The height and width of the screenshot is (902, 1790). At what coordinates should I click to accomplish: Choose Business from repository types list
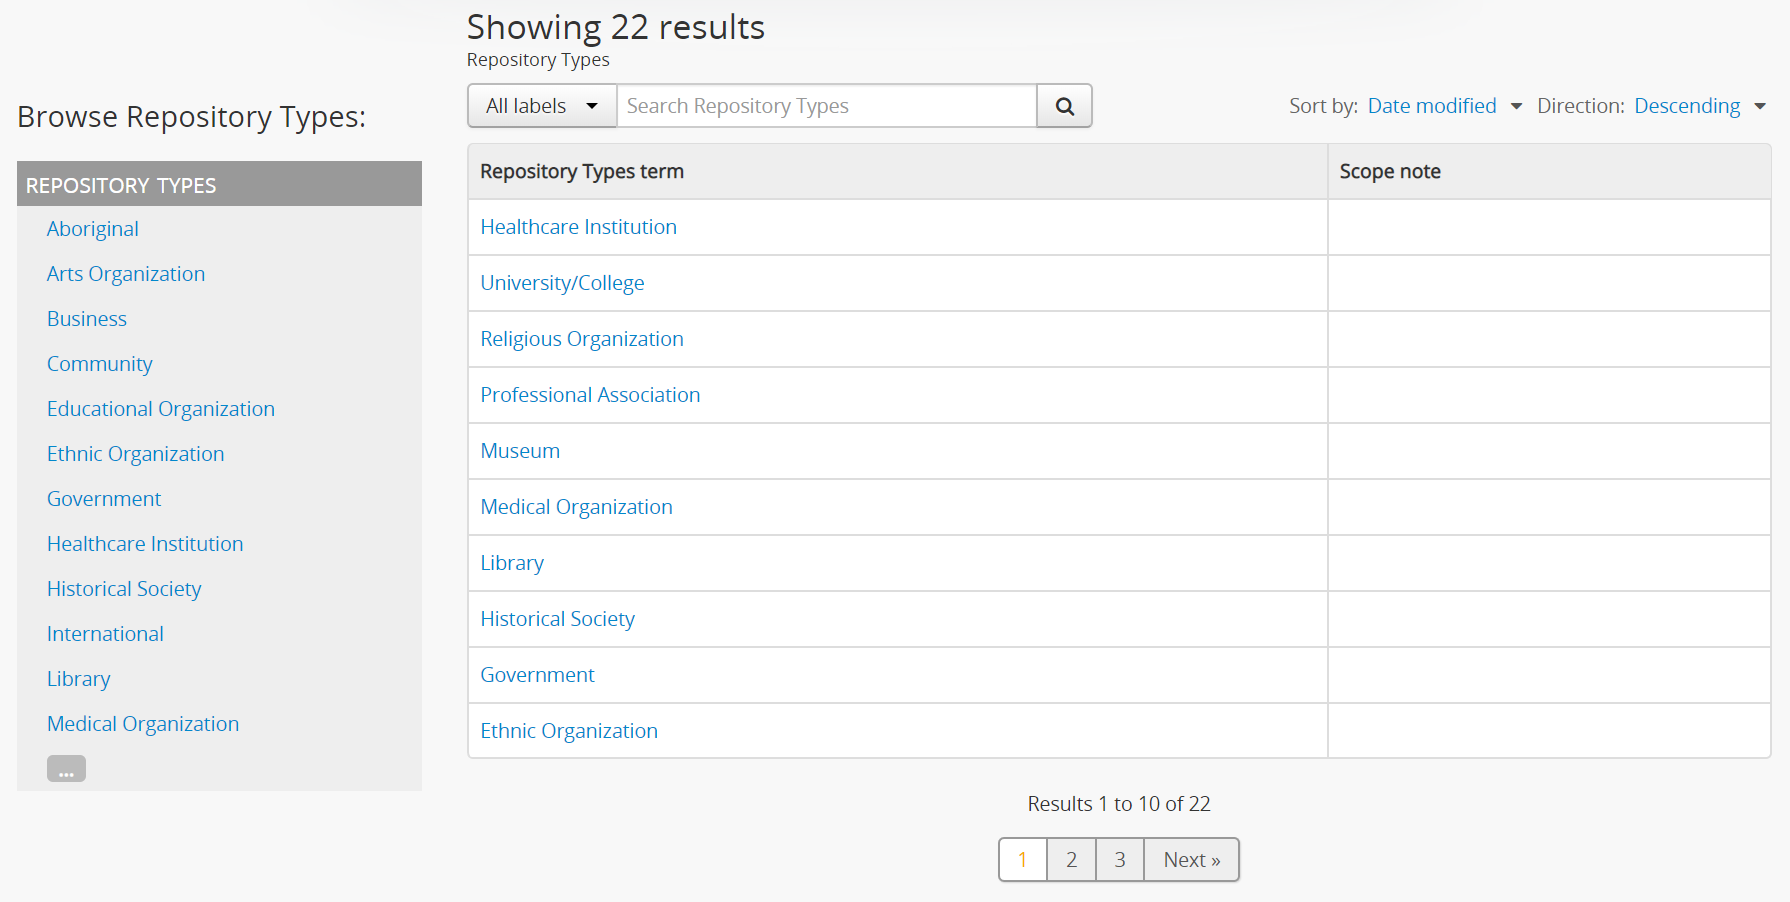(87, 319)
